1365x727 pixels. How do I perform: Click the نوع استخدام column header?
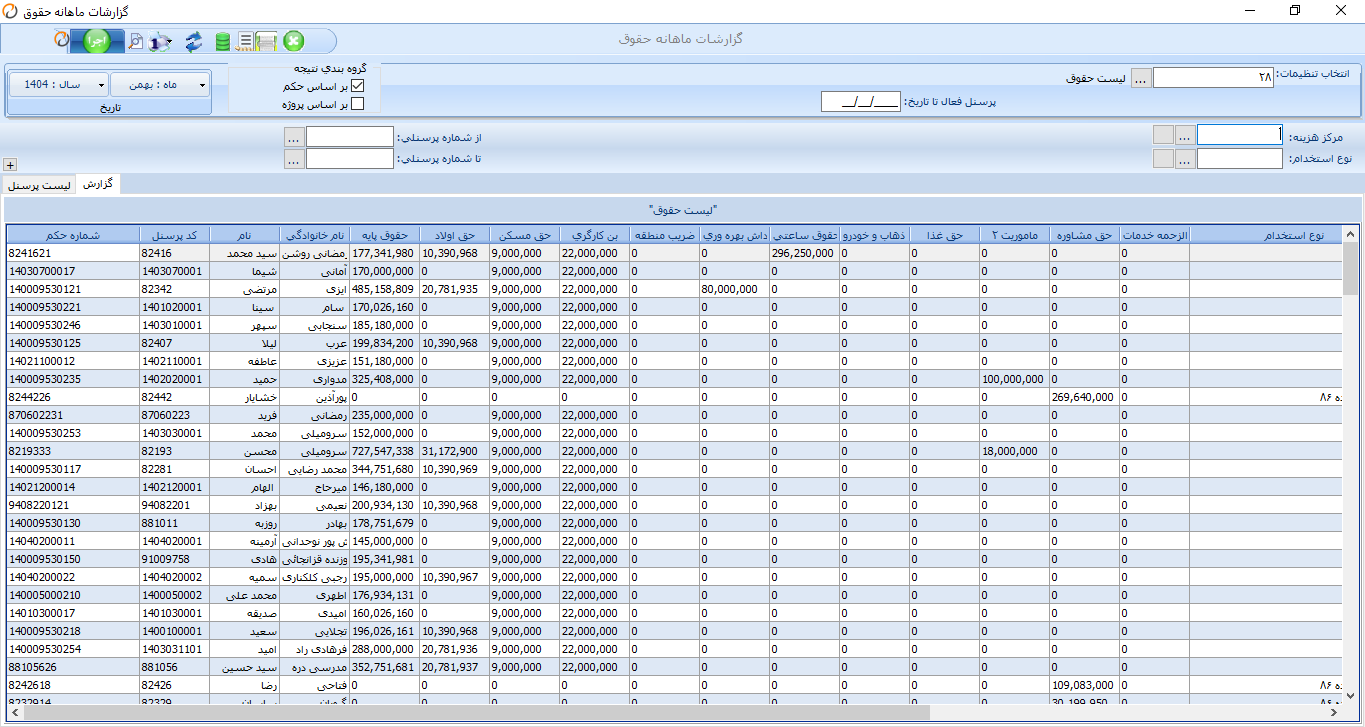pos(1265,235)
